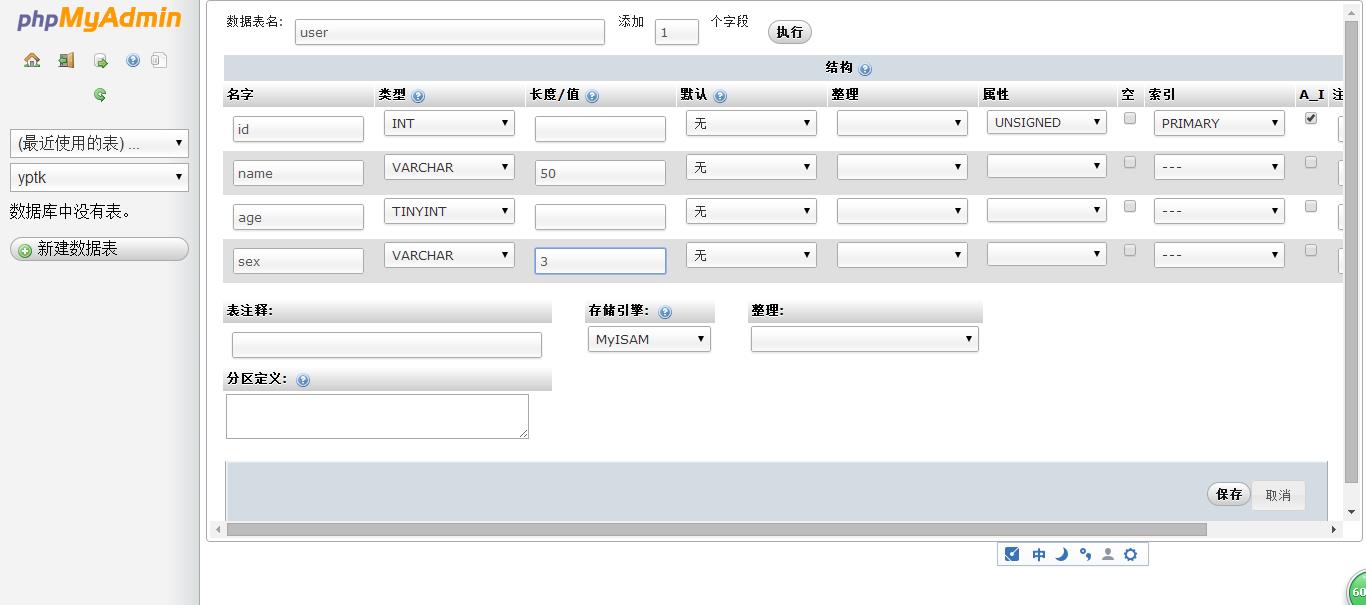Click the phpMyAdmin logo

(x=99, y=19)
